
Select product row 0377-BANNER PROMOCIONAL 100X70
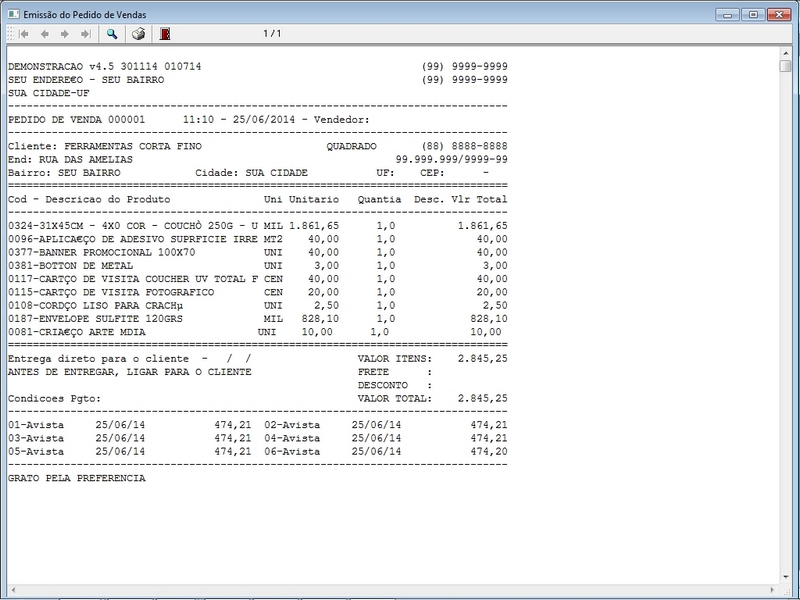pos(258,253)
